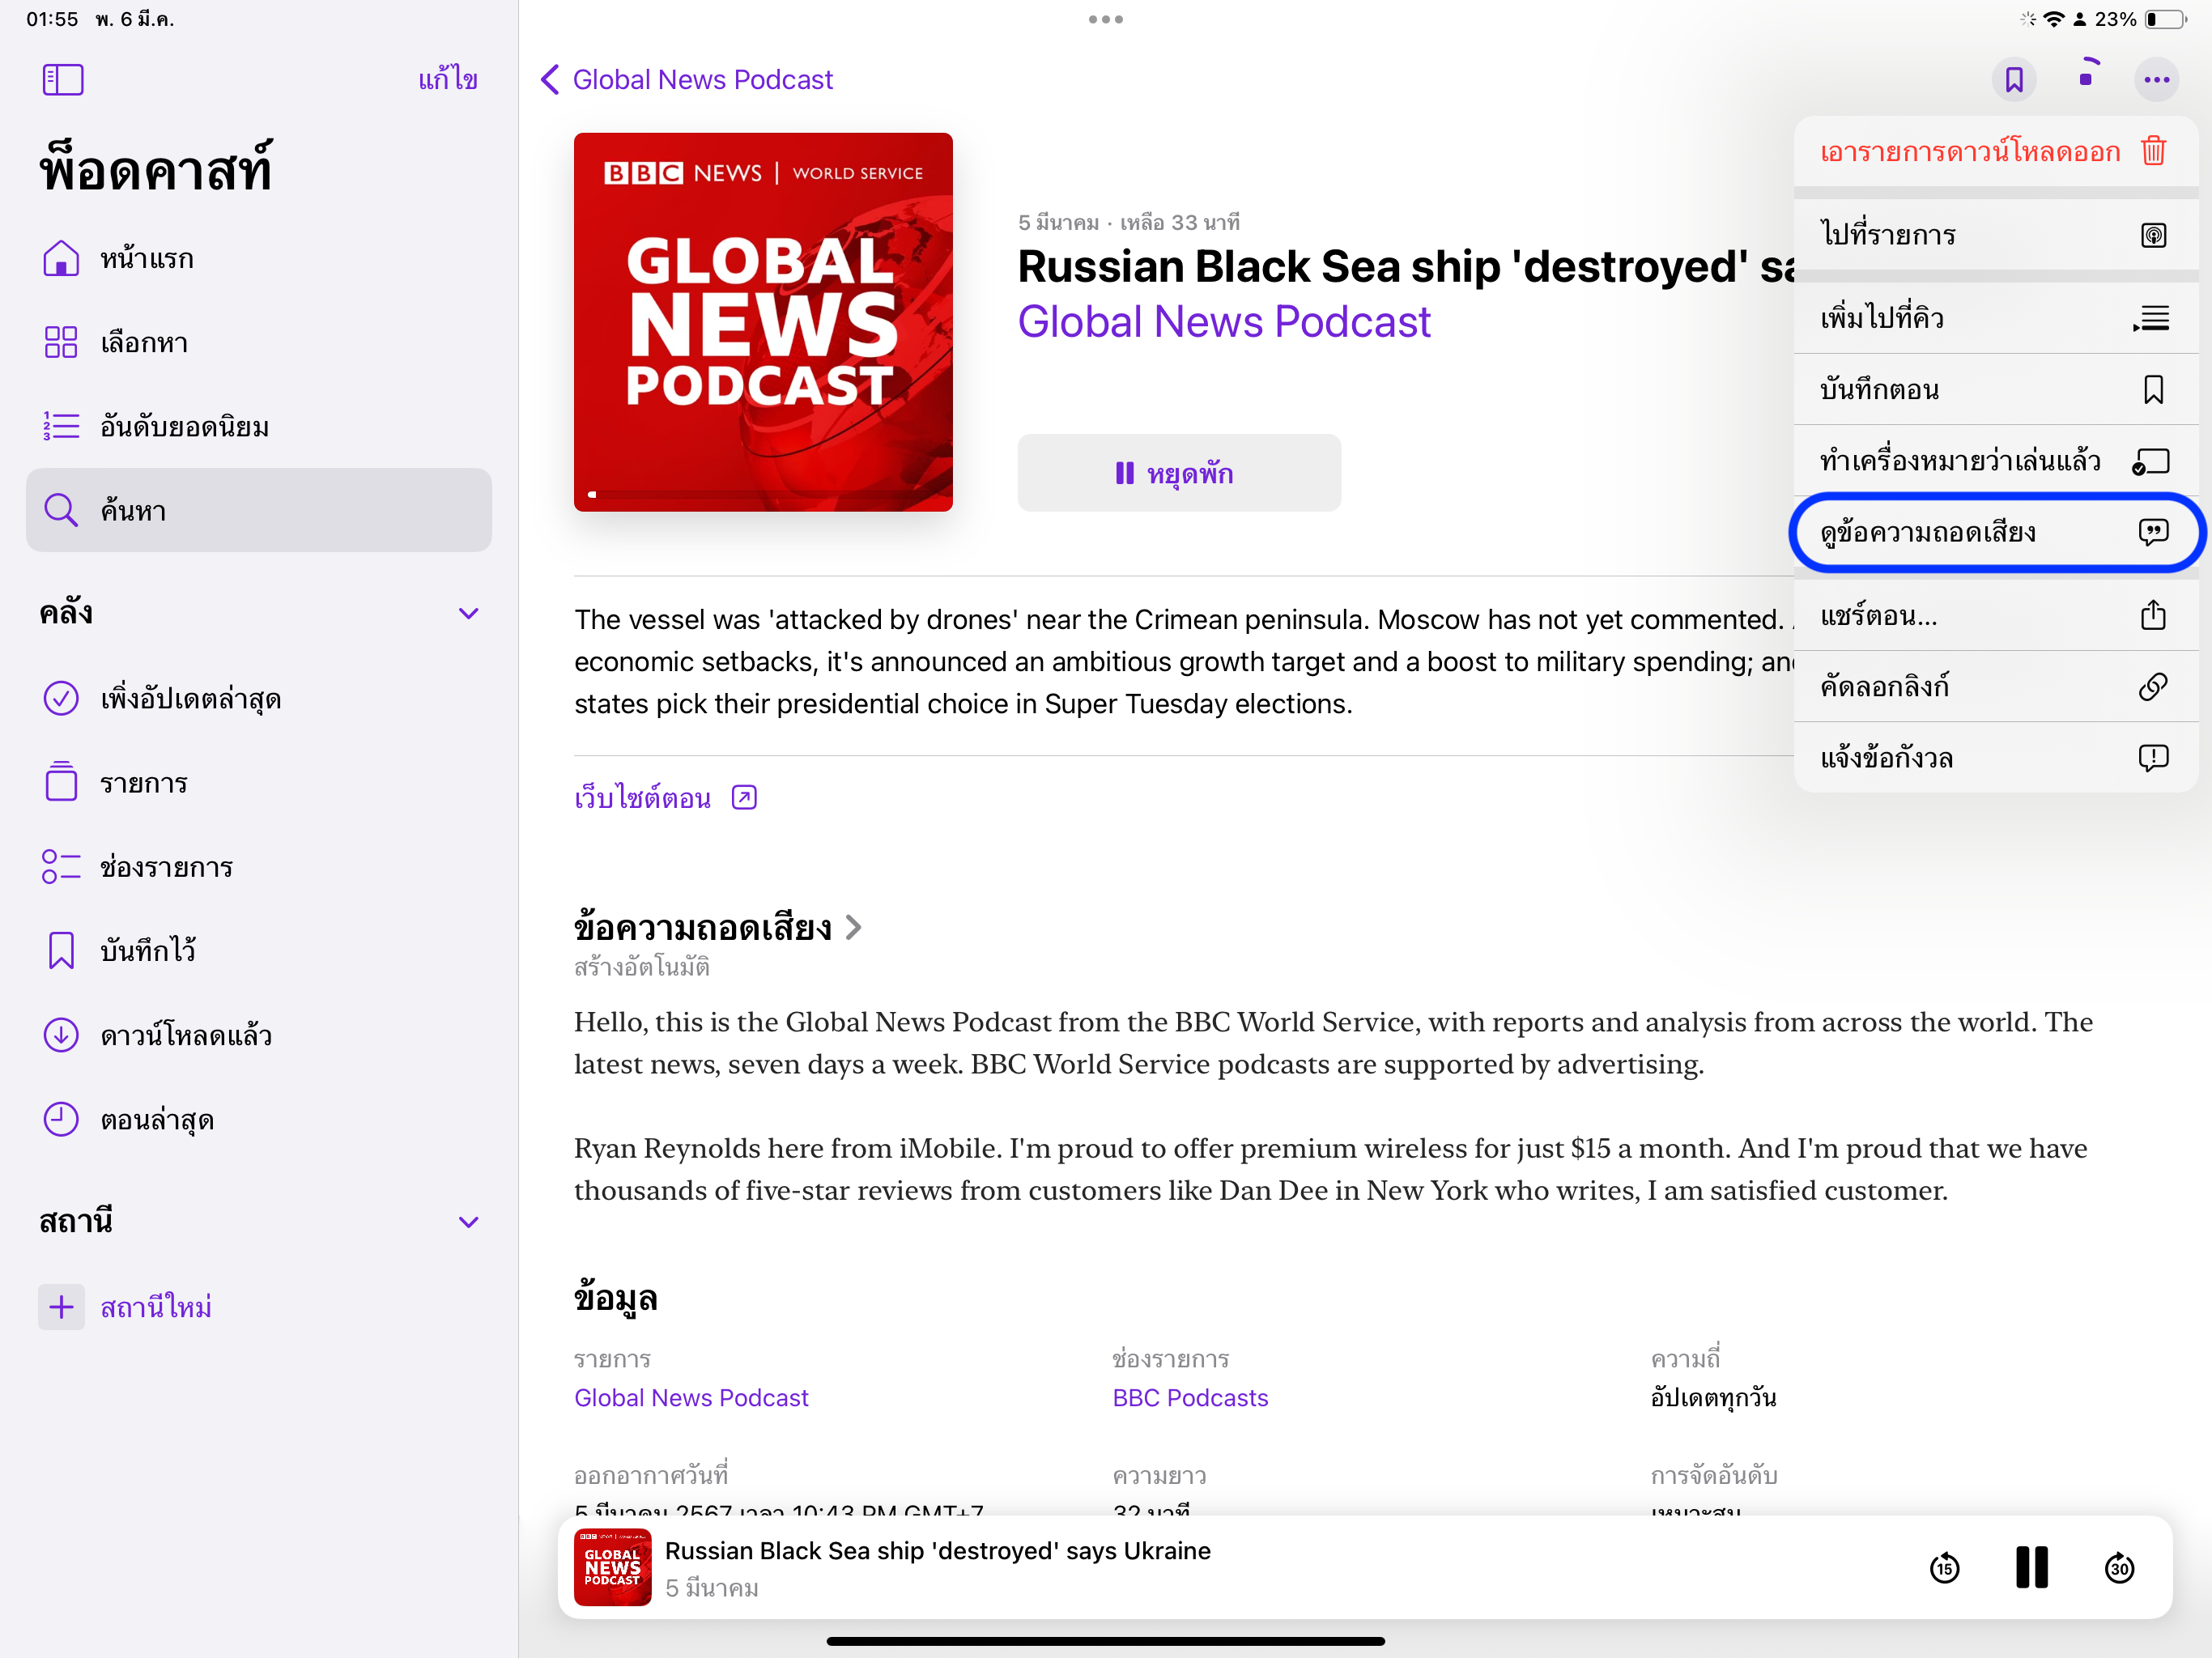Choose บันทึกตอน in the context menu
Image resolution: width=2212 pixels, height=1658 pixels.
(1994, 389)
